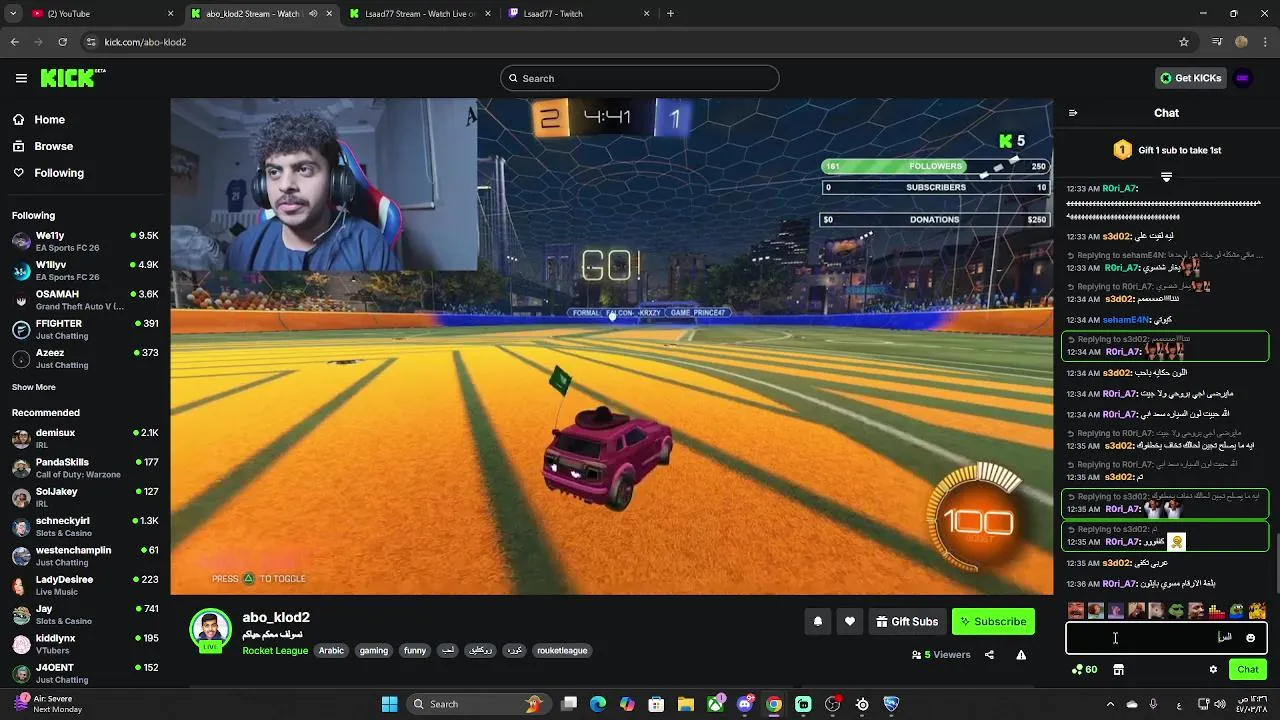Screen dimensions: 1280x720
Task: Click the report warning triangle icon
Action: (1021, 655)
